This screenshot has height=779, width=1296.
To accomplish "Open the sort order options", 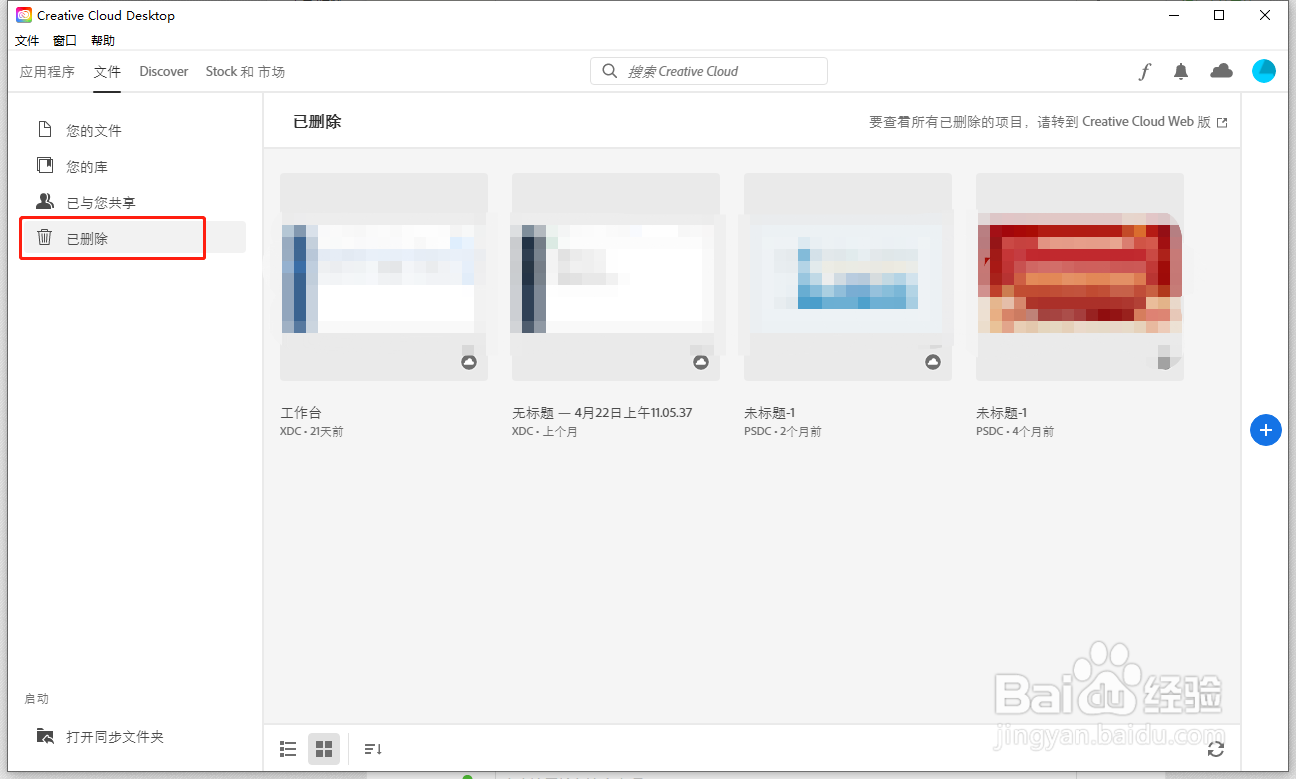I will [x=373, y=748].
